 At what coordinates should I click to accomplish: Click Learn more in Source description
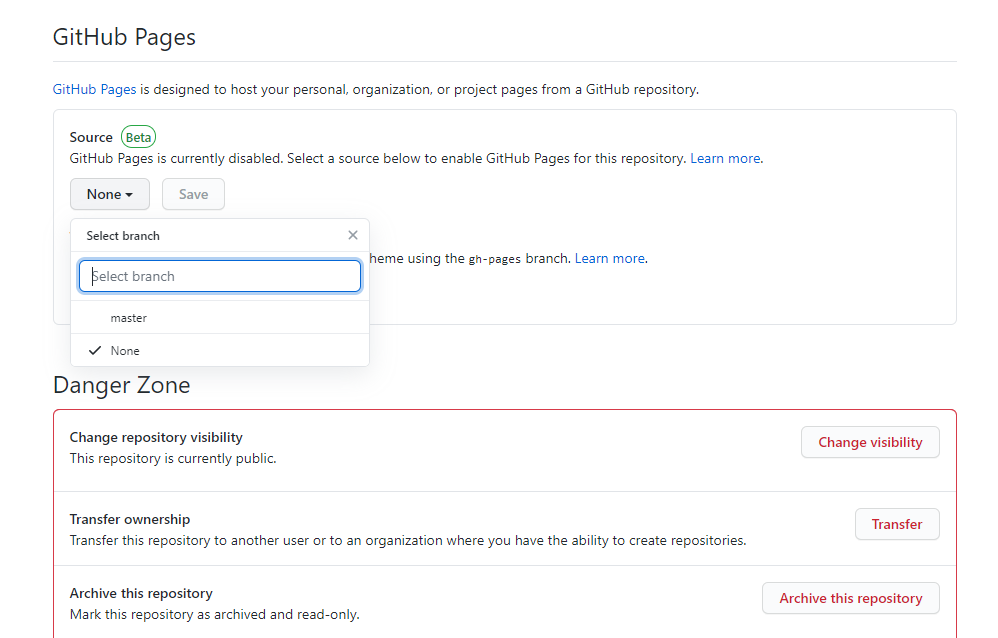click(x=725, y=158)
